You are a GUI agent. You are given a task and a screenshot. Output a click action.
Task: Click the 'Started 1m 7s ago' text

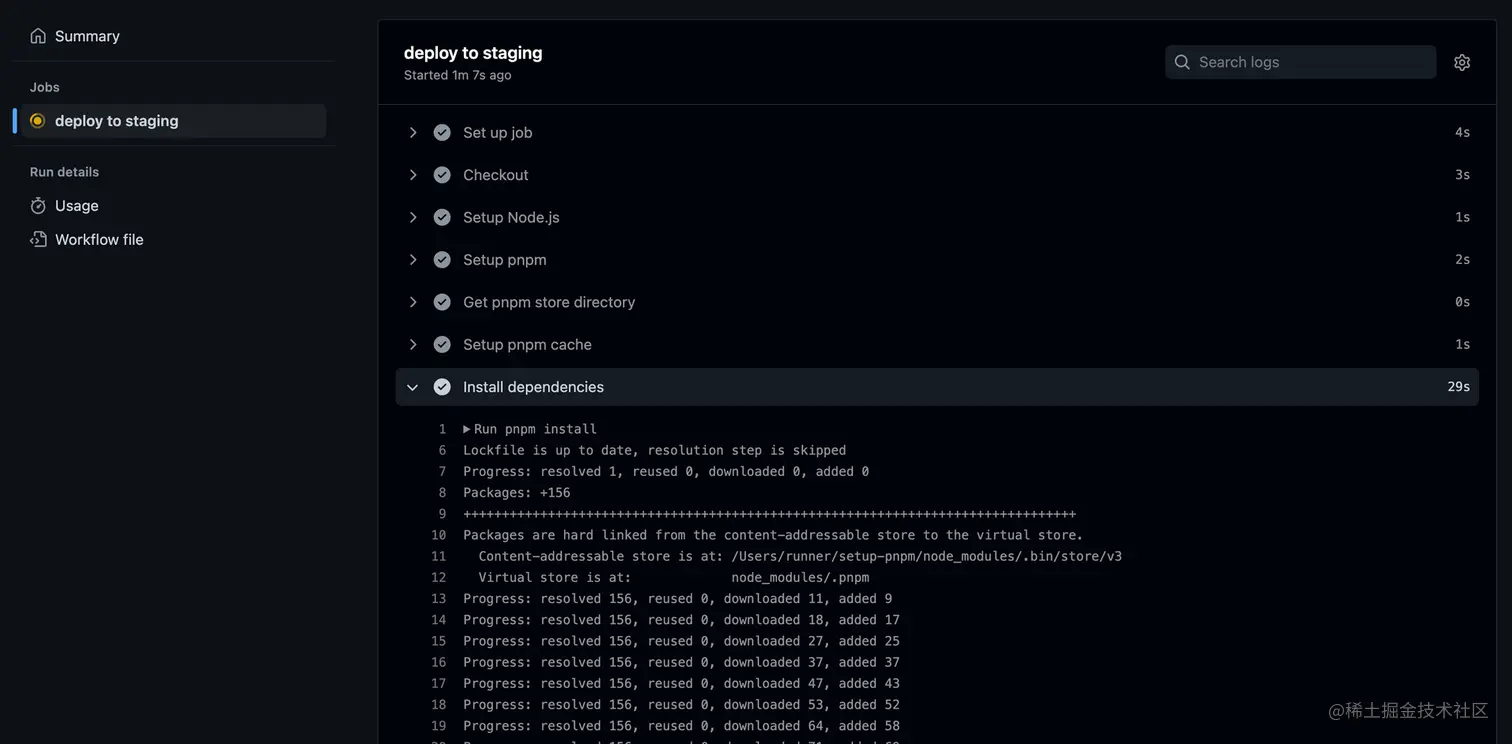(457, 75)
